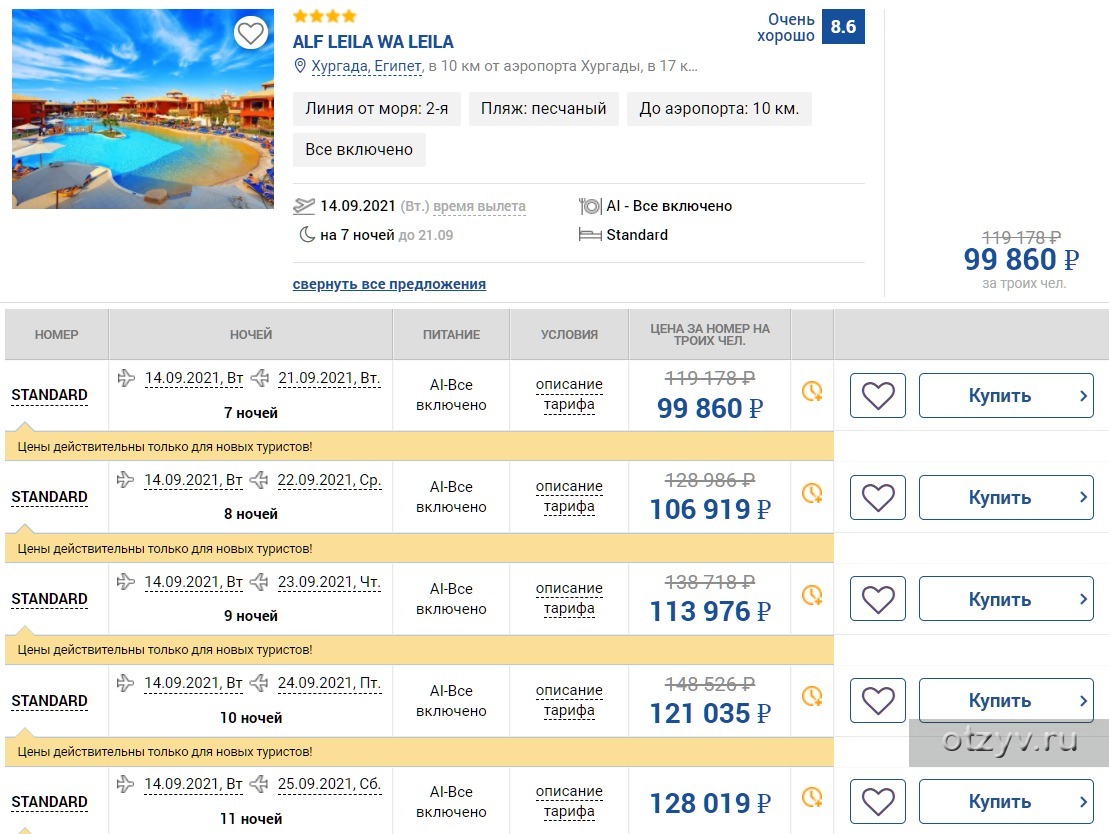Click the clock icon beside the 121 035 price
The width and height of the screenshot is (1109, 834).
pyautogui.click(x=812, y=696)
